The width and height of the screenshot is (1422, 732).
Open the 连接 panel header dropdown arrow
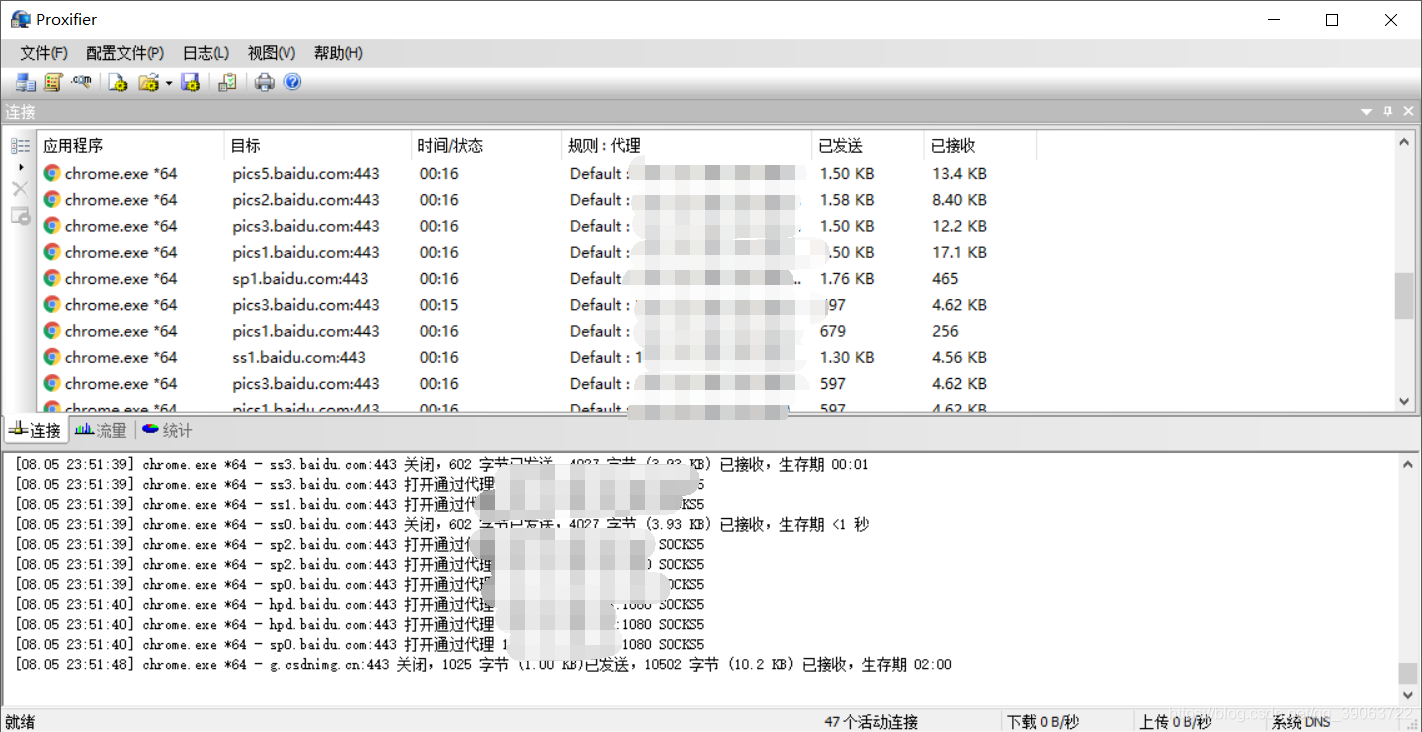tap(1366, 112)
